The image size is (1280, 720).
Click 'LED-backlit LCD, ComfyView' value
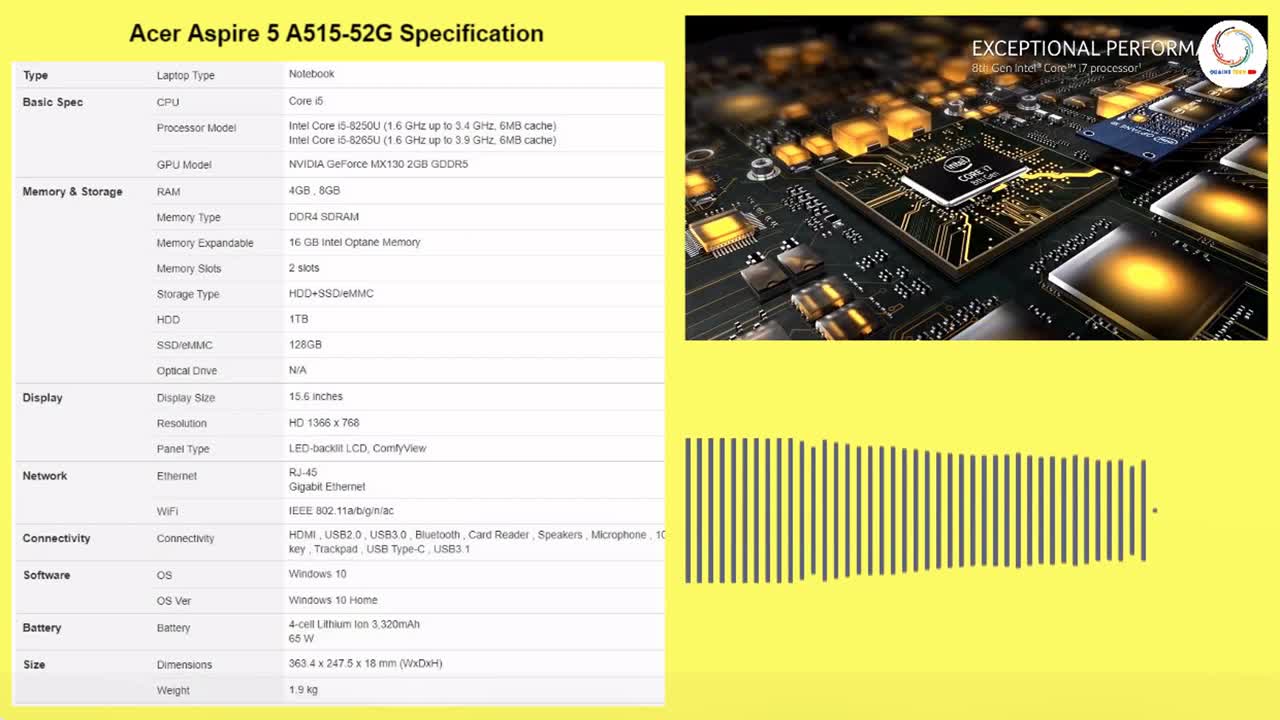357,448
